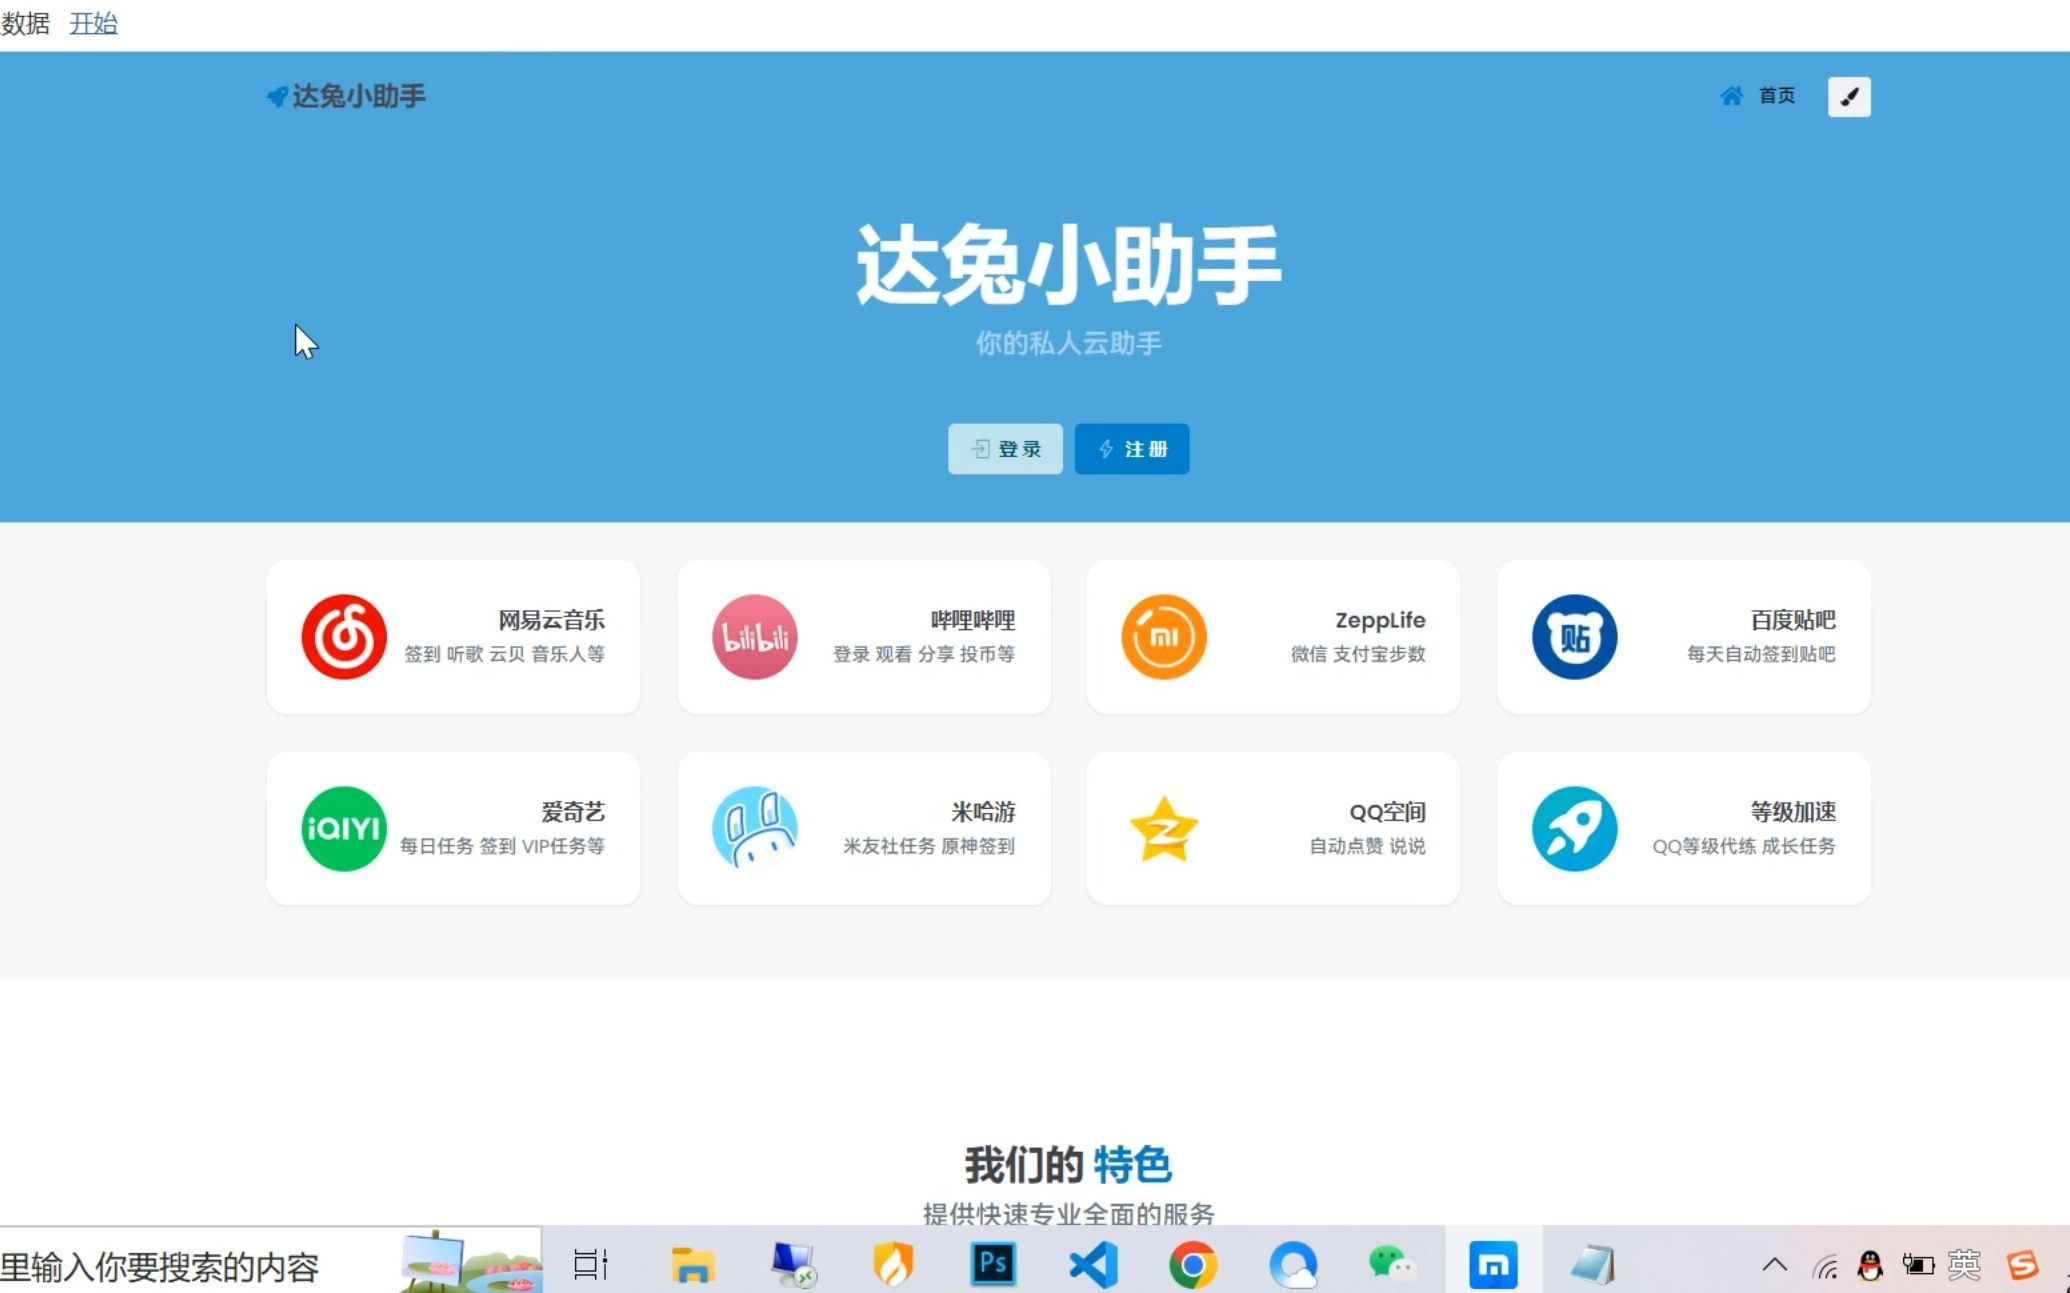Click the 等级加速 rocket icon
The width and height of the screenshot is (2070, 1293).
pos(1574,829)
